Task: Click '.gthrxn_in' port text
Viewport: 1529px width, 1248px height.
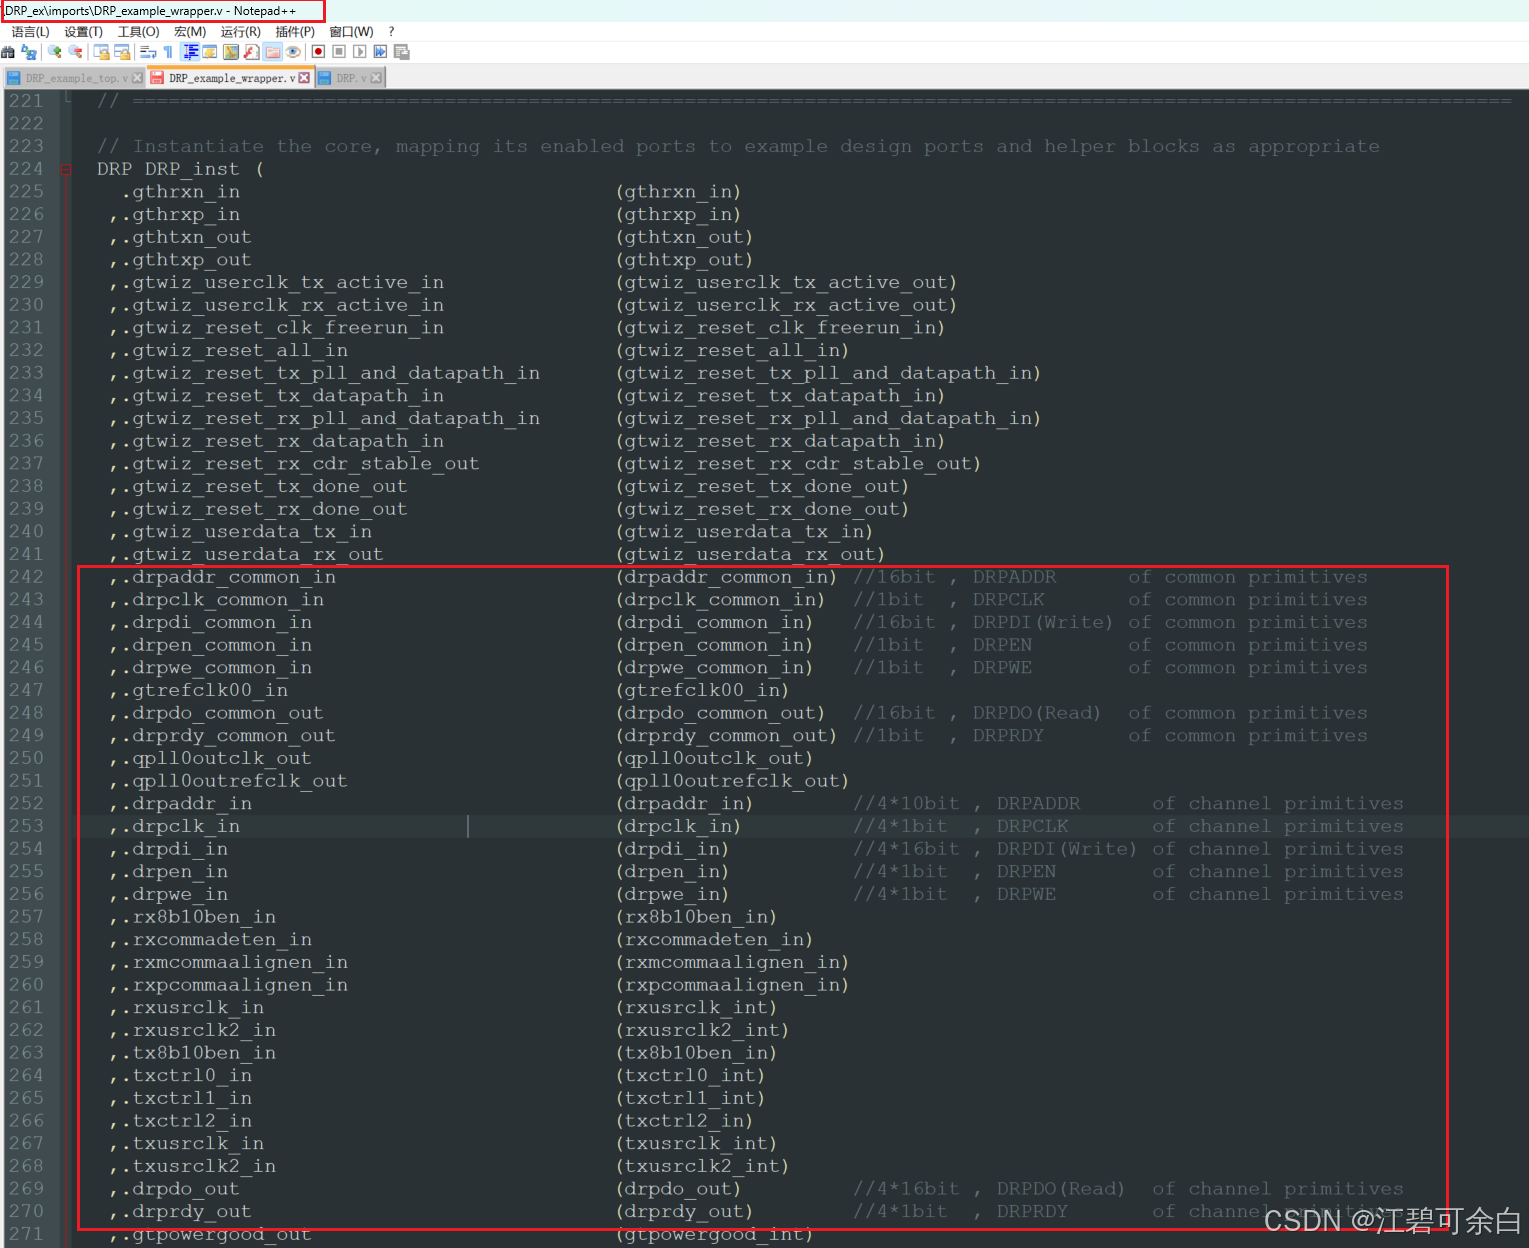Action: click(181, 192)
